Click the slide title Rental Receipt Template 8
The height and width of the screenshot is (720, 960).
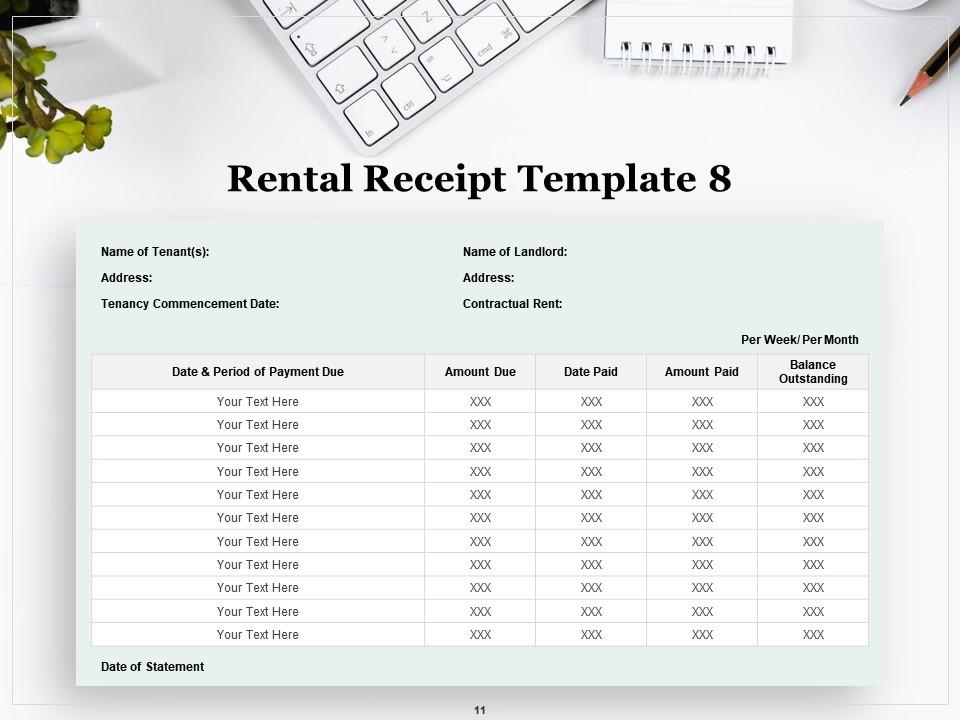[480, 180]
